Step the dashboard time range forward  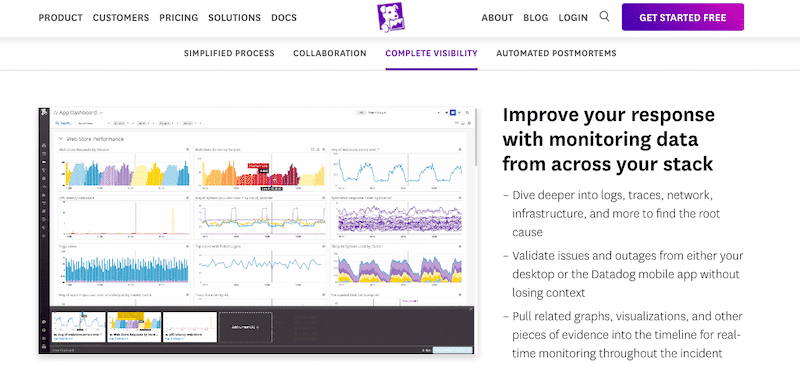tap(459, 113)
